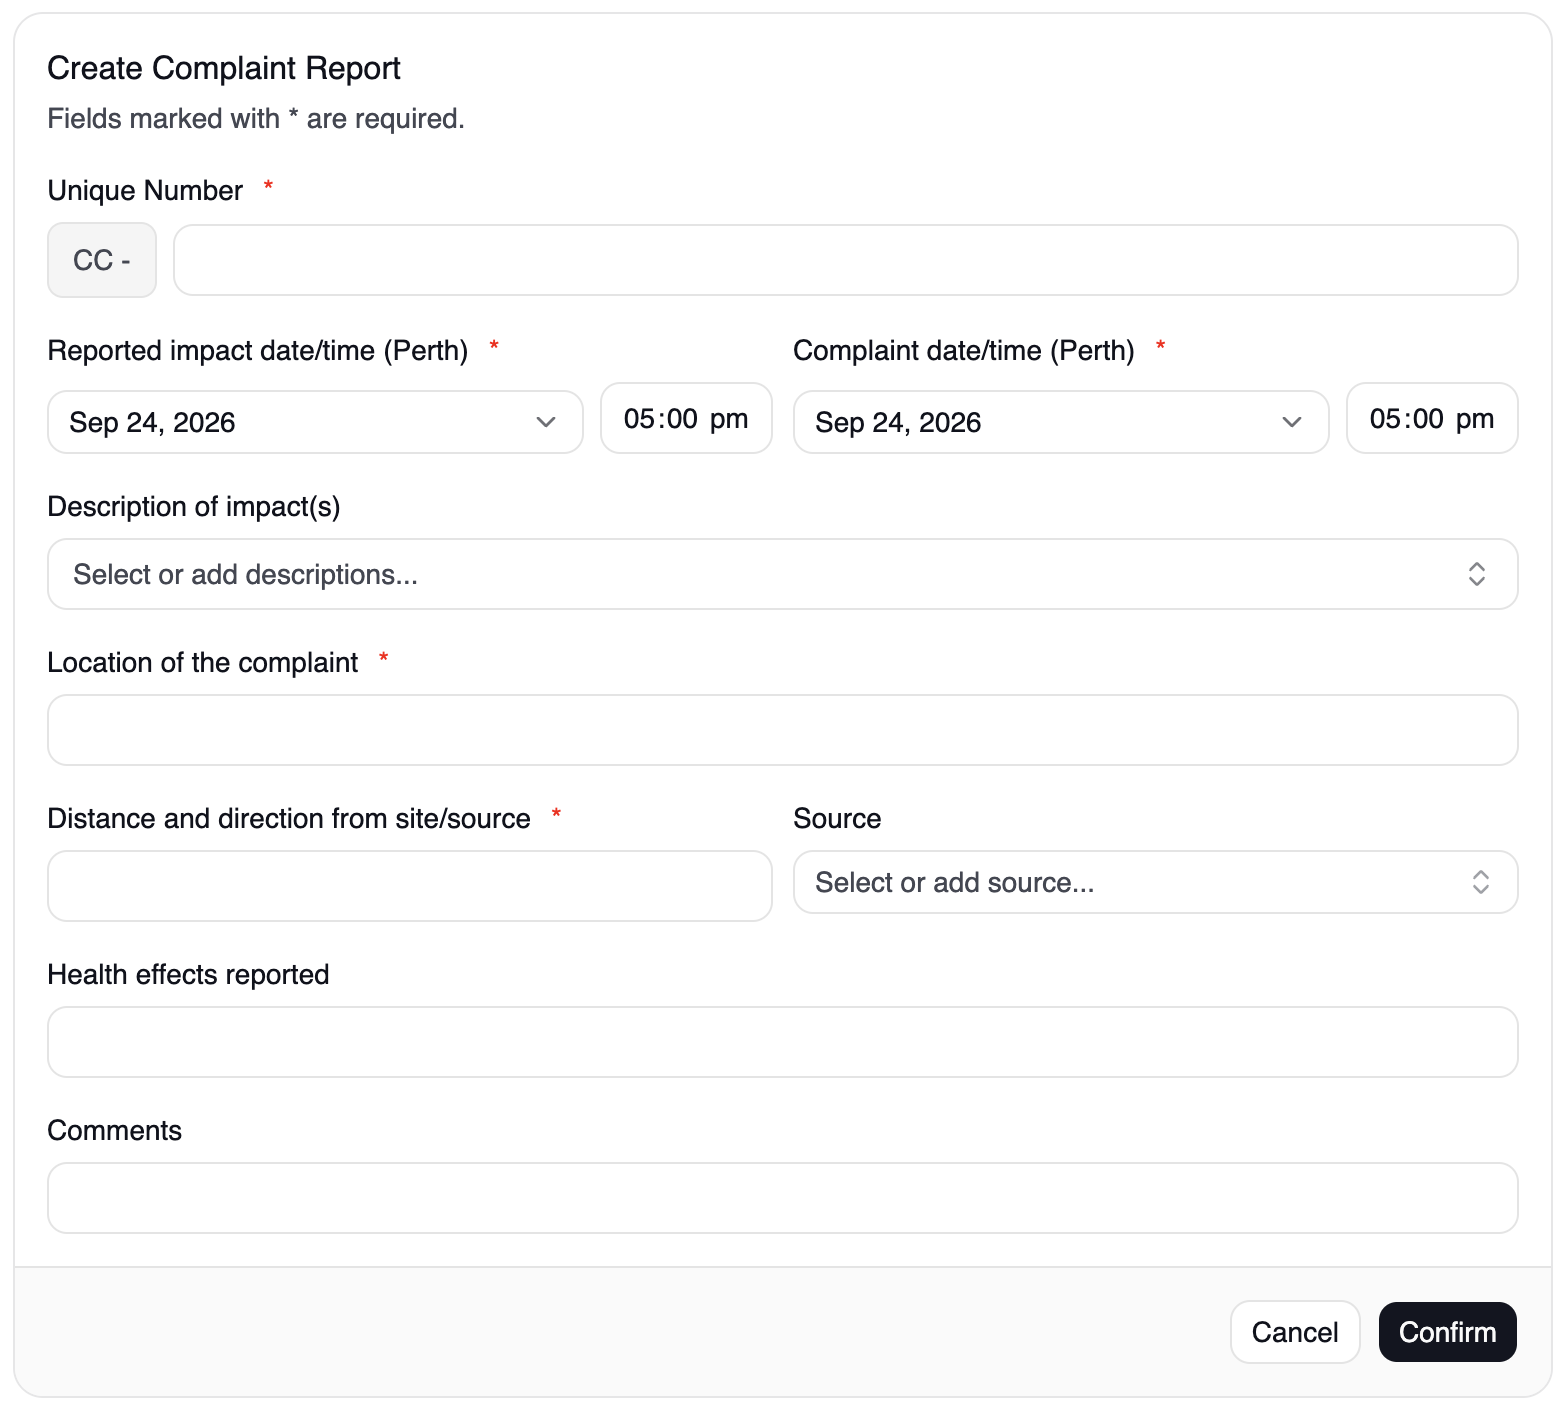
Task: Set the Complaint time field
Action: click(1432, 418)
